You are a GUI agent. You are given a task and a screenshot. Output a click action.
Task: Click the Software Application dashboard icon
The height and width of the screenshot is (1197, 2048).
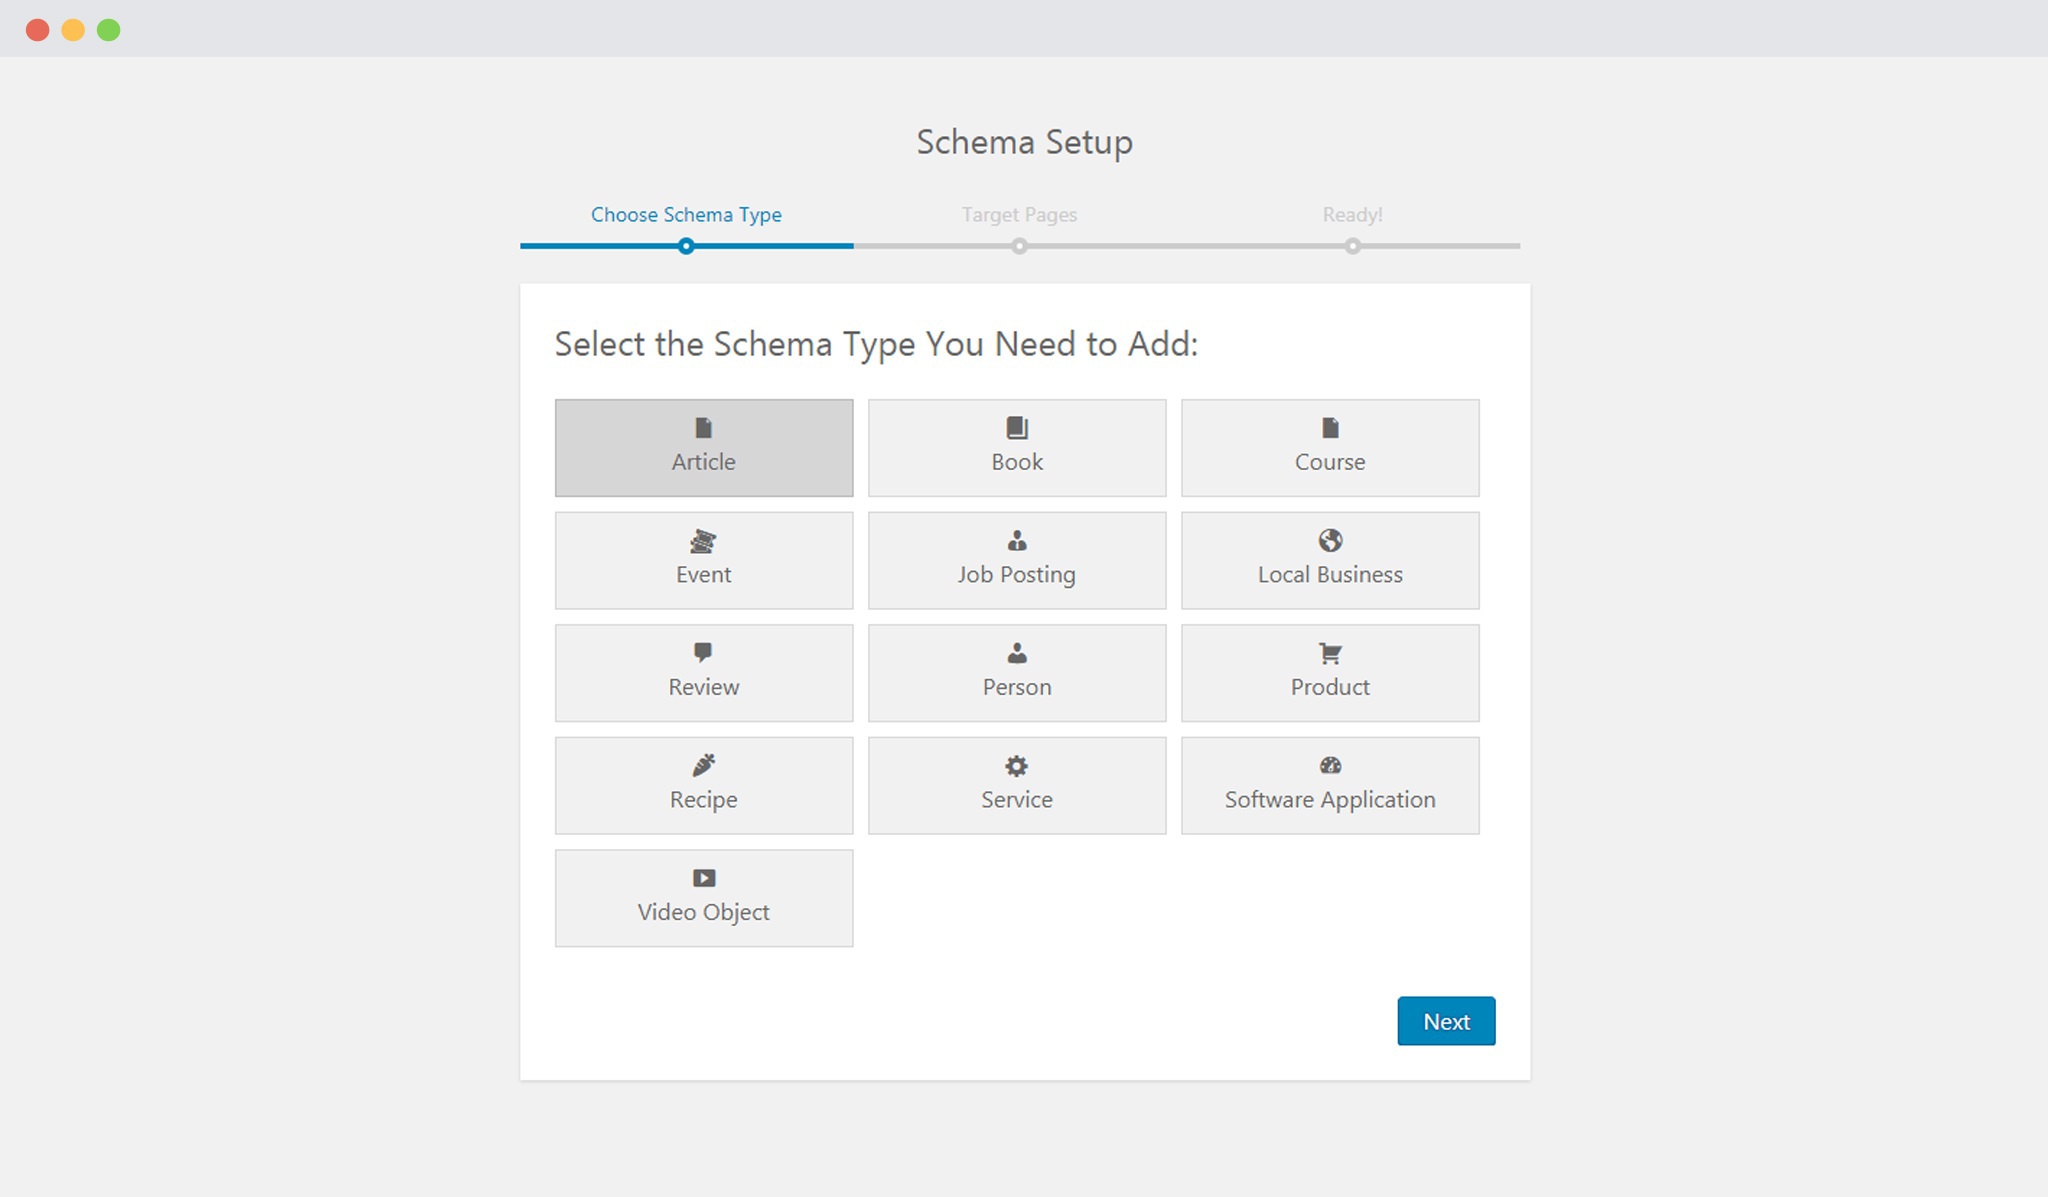(1329, 765)
